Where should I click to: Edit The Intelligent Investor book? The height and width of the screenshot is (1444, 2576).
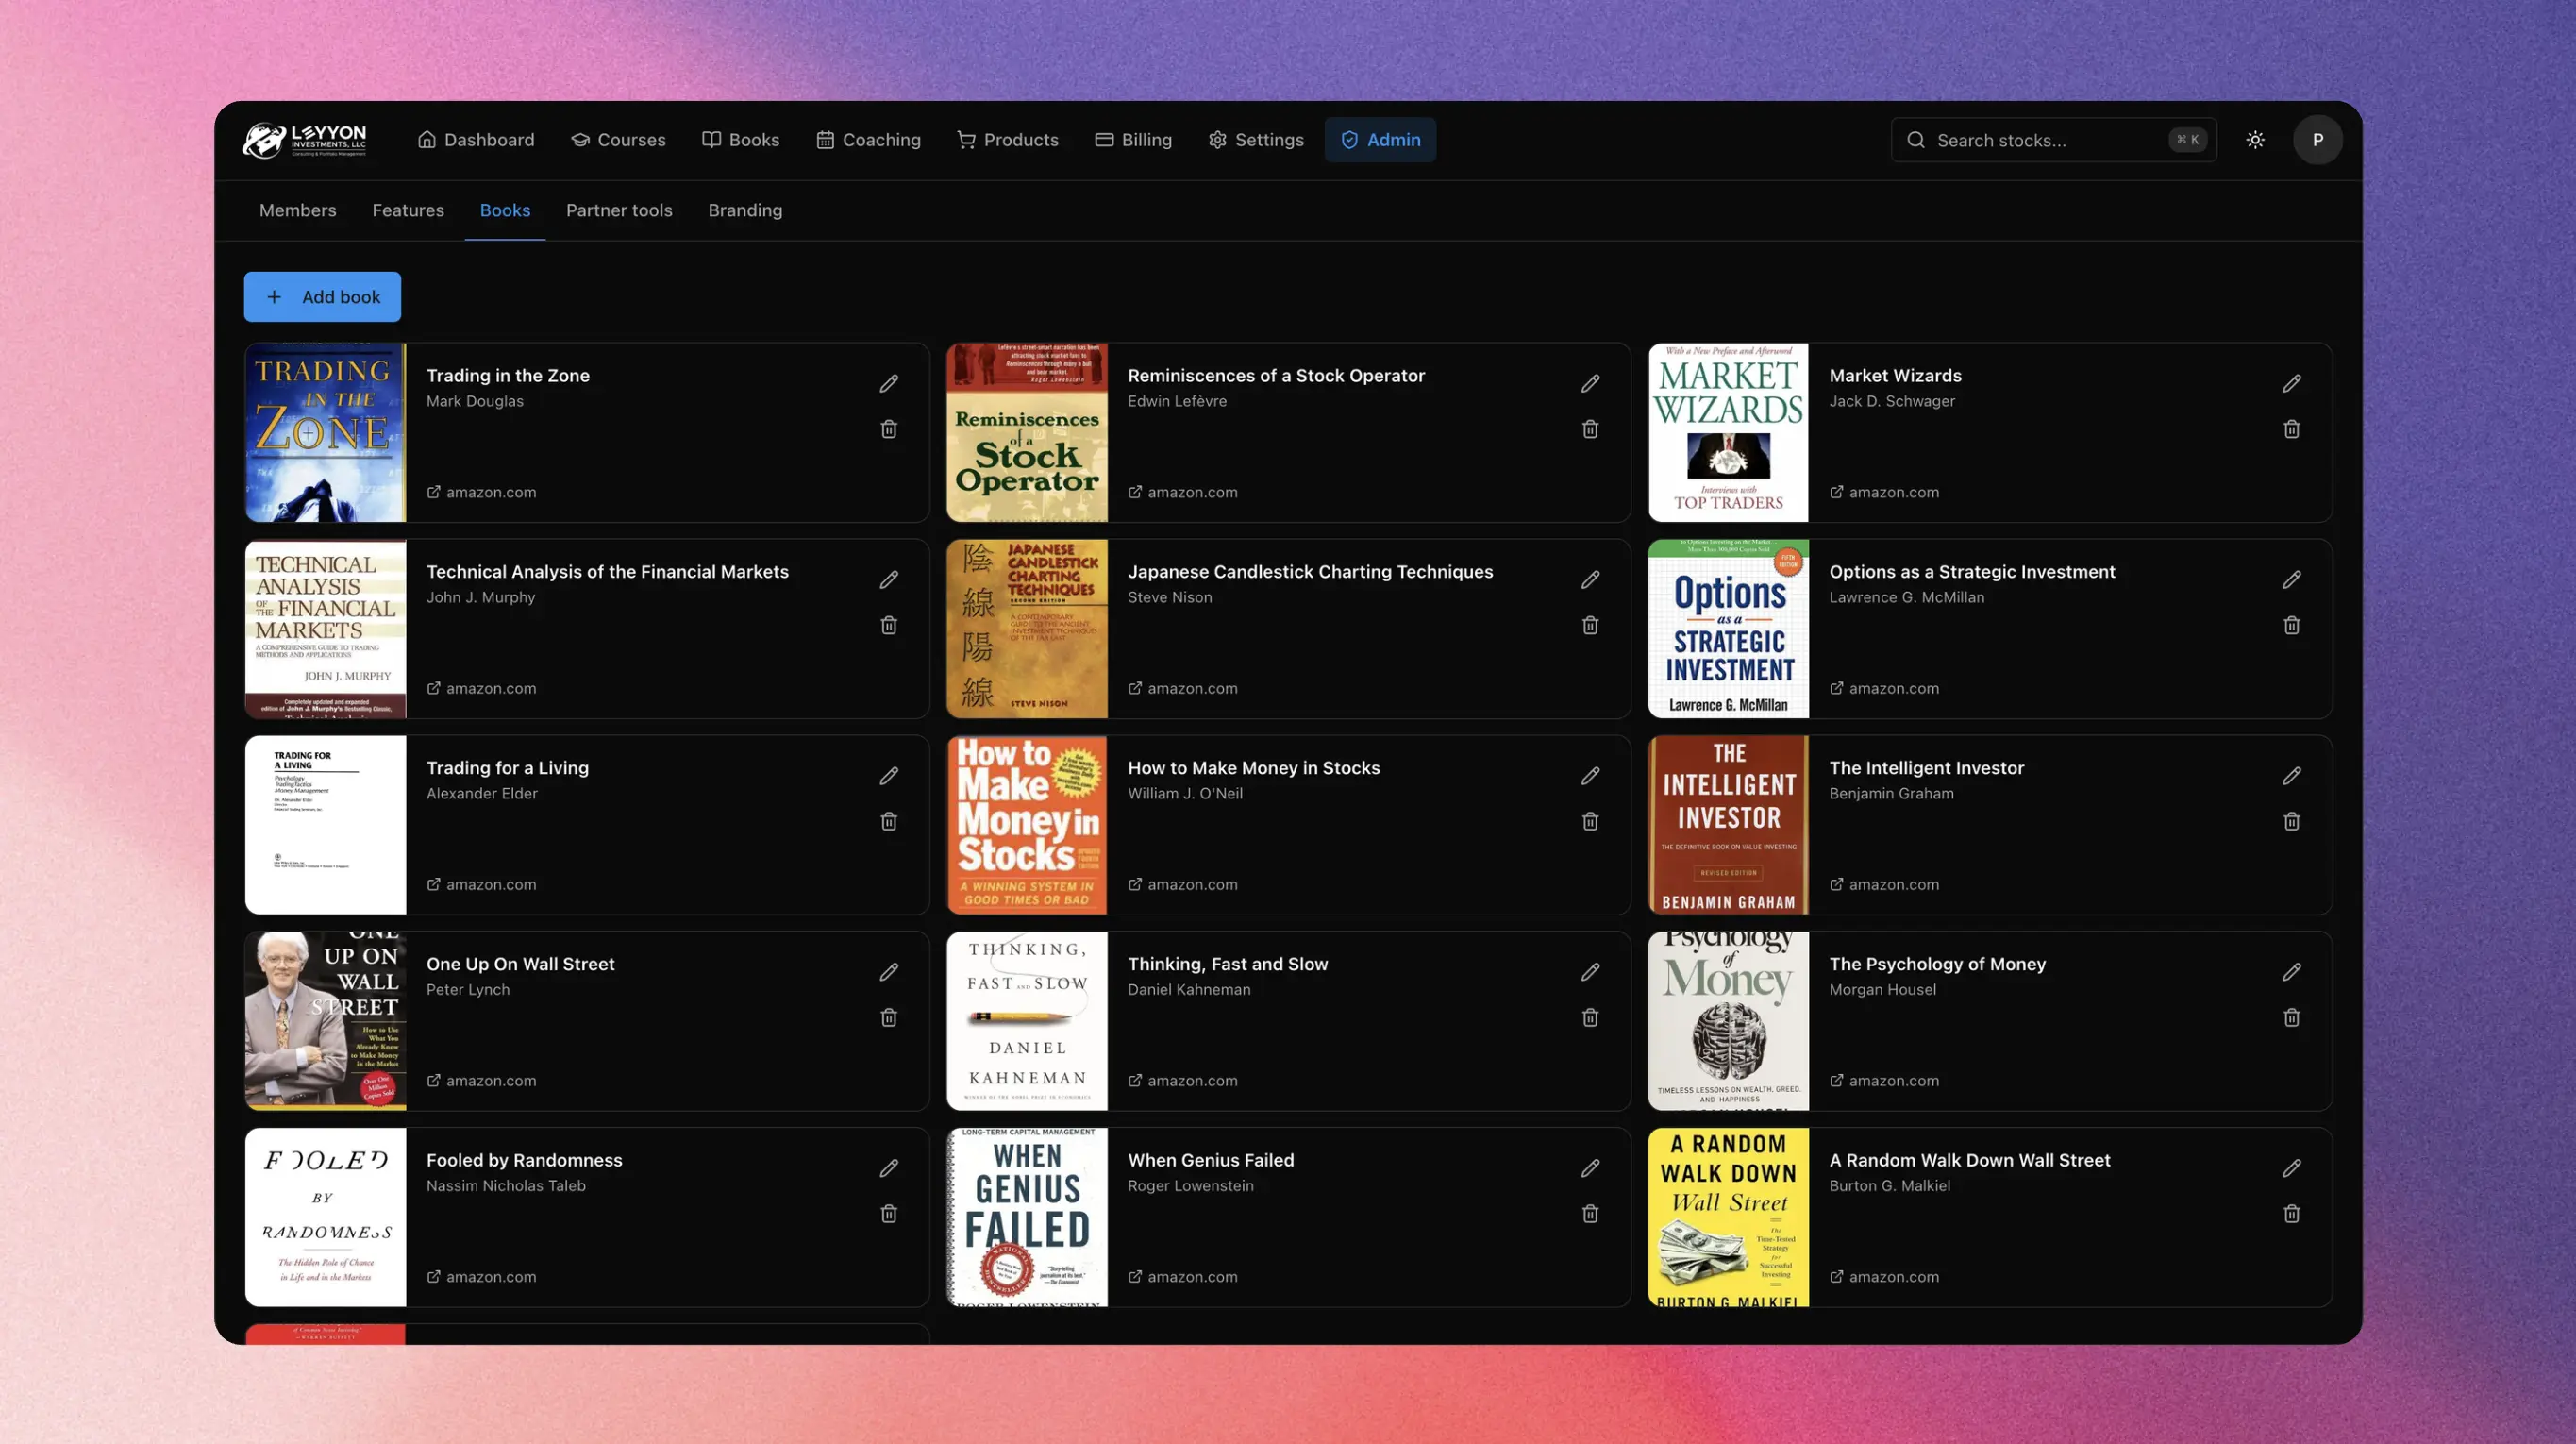pyautogui.click(x=2292, y=776)
